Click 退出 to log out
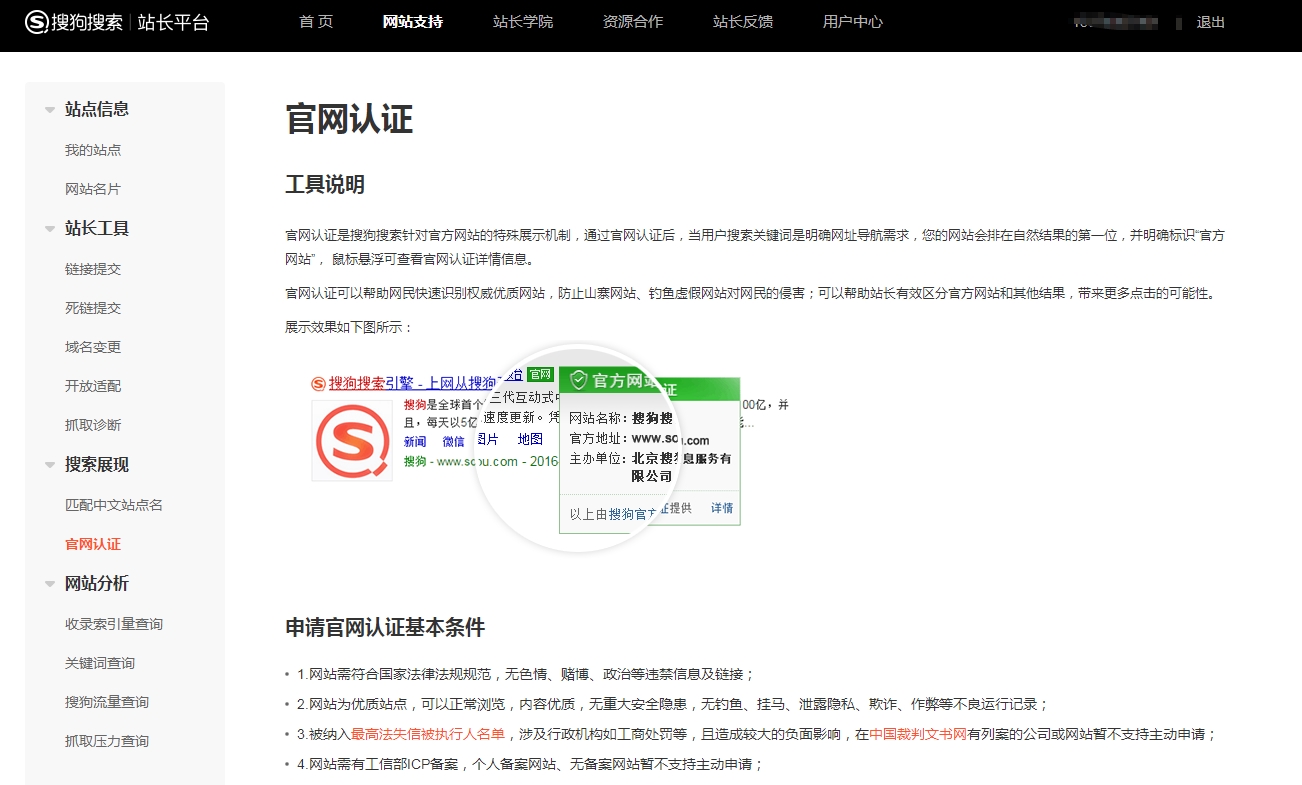1302x785 pixels. 1211,22
